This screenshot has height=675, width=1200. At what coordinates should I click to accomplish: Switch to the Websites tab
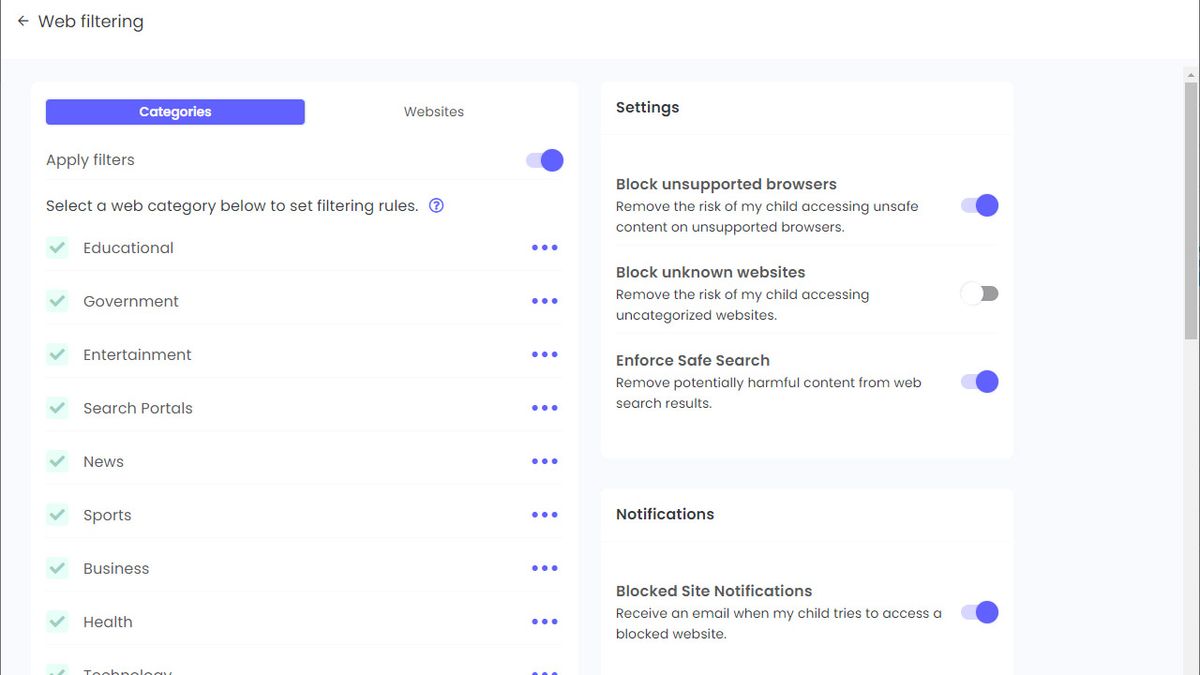tap(433, 112)
